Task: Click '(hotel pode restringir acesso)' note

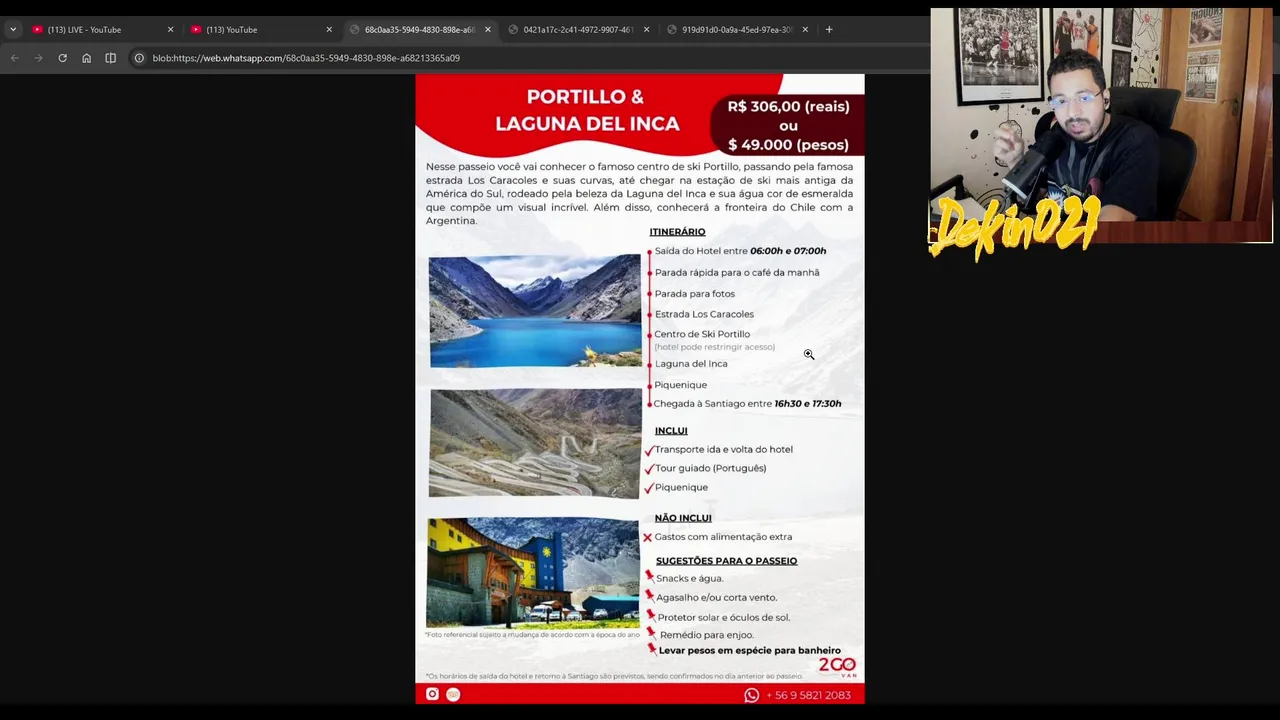Action: (x=714, y=347)
